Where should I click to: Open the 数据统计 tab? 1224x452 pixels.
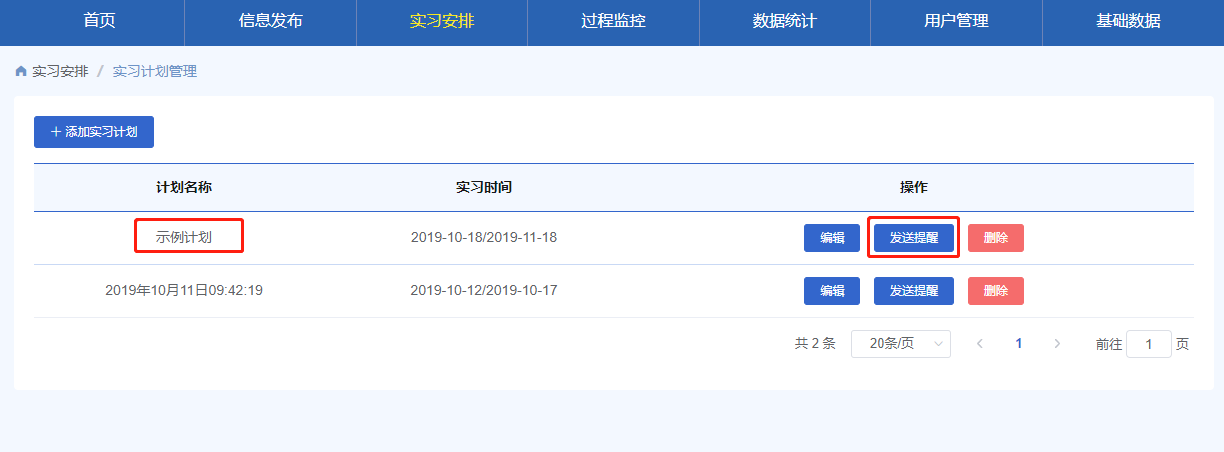(785, 21)
